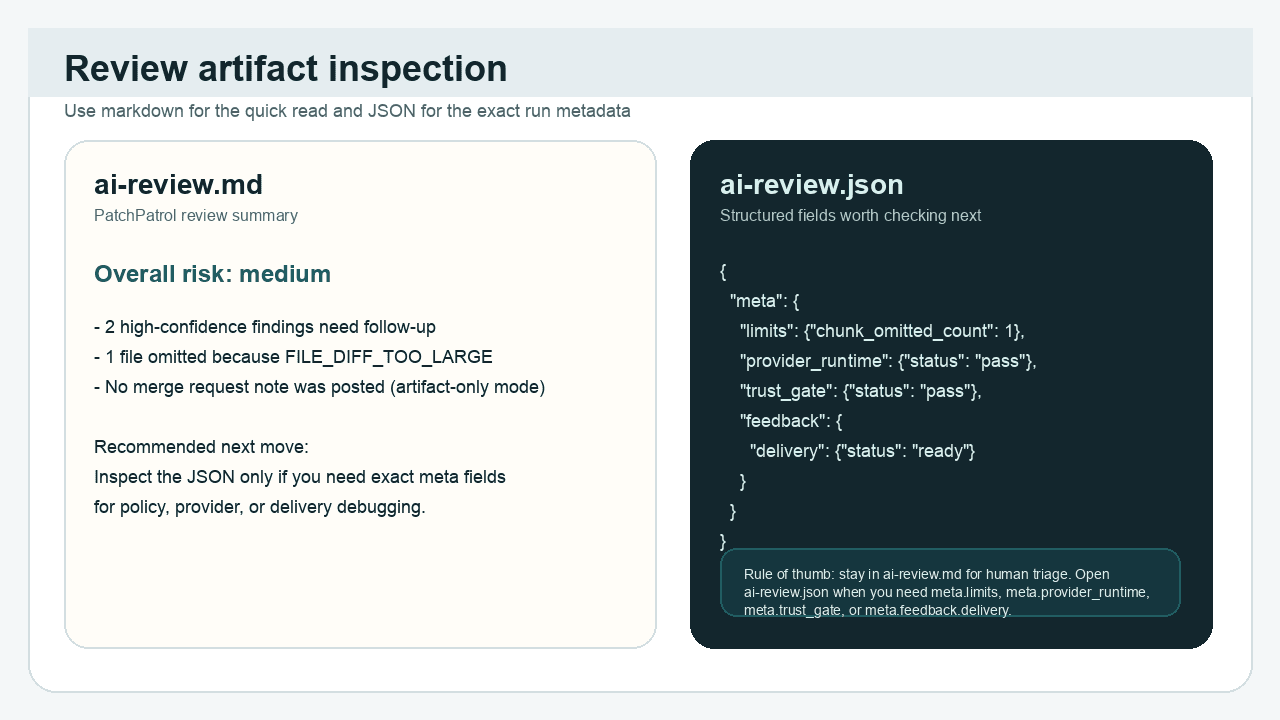The image size is (1280, 720).
Task: Click the Structured fields worth checking subtitle
Action: pos(850,215)
